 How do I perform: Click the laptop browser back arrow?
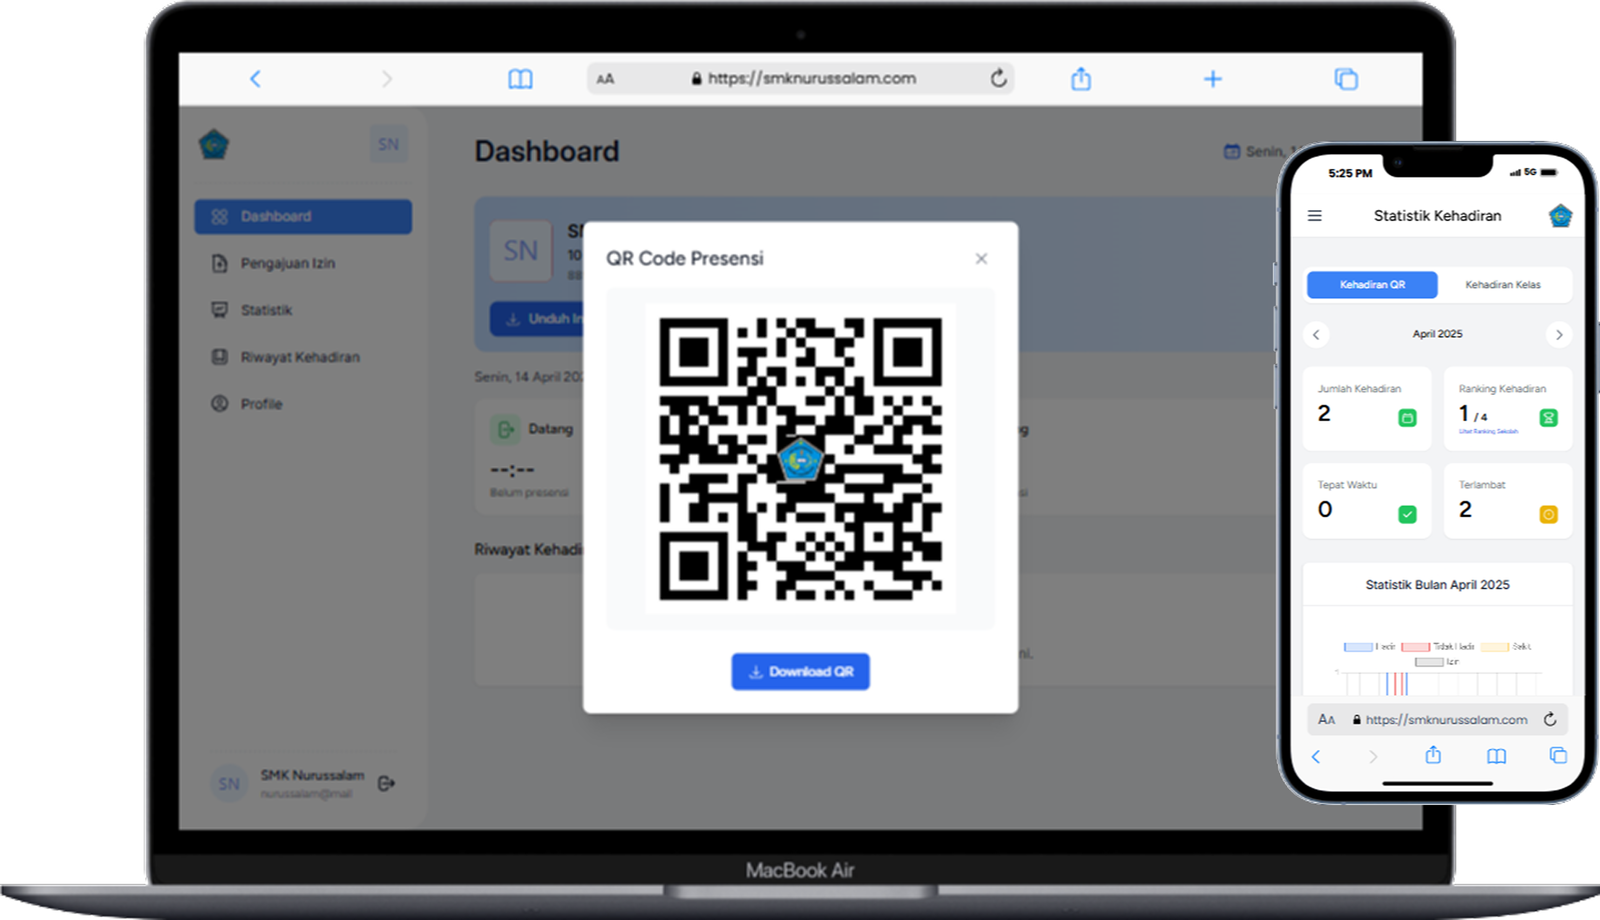(x=255, y=79)
